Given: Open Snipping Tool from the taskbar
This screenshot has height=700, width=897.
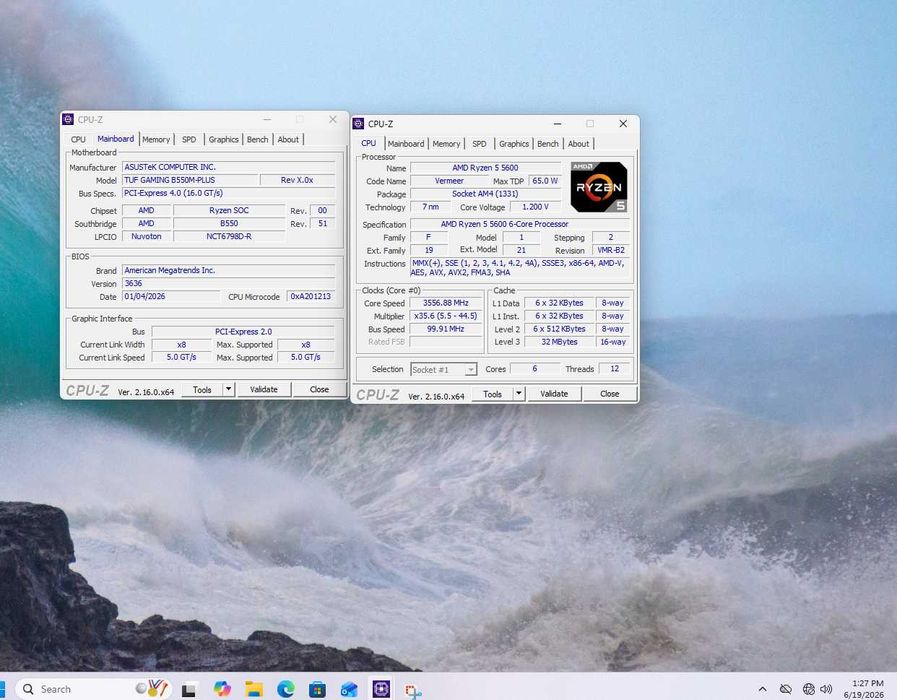Looking at the screenshot, I should (x=413, y=690).
